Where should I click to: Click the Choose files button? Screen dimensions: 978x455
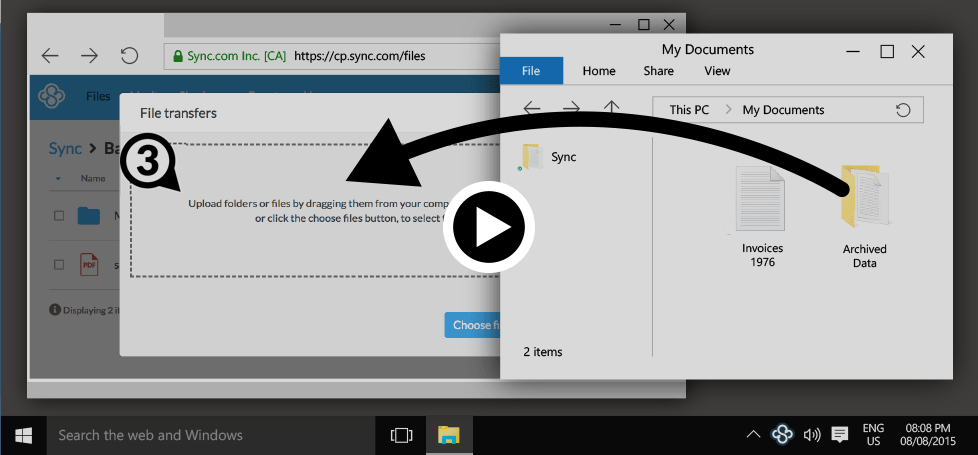472,325
